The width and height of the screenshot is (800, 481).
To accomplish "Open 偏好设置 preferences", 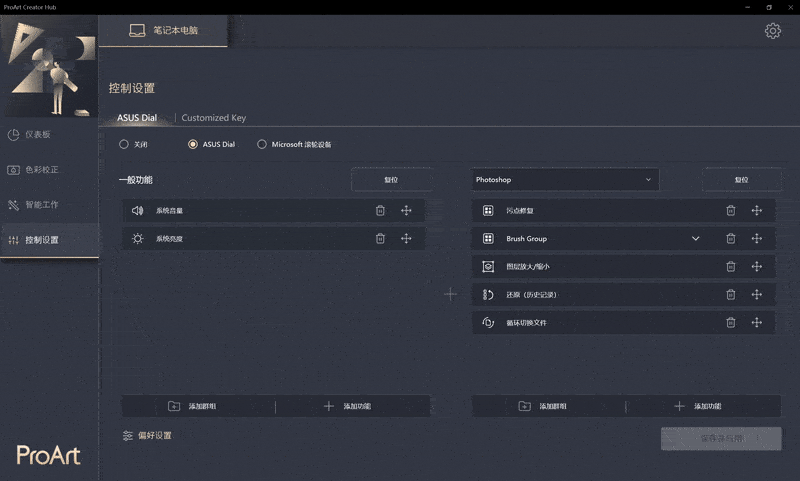I will tap(147, 436).
